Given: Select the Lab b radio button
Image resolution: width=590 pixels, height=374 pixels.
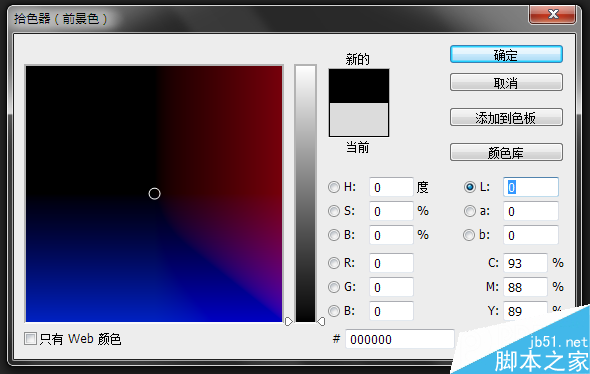Looking at the screenshot, I should (x=469, y=235).
